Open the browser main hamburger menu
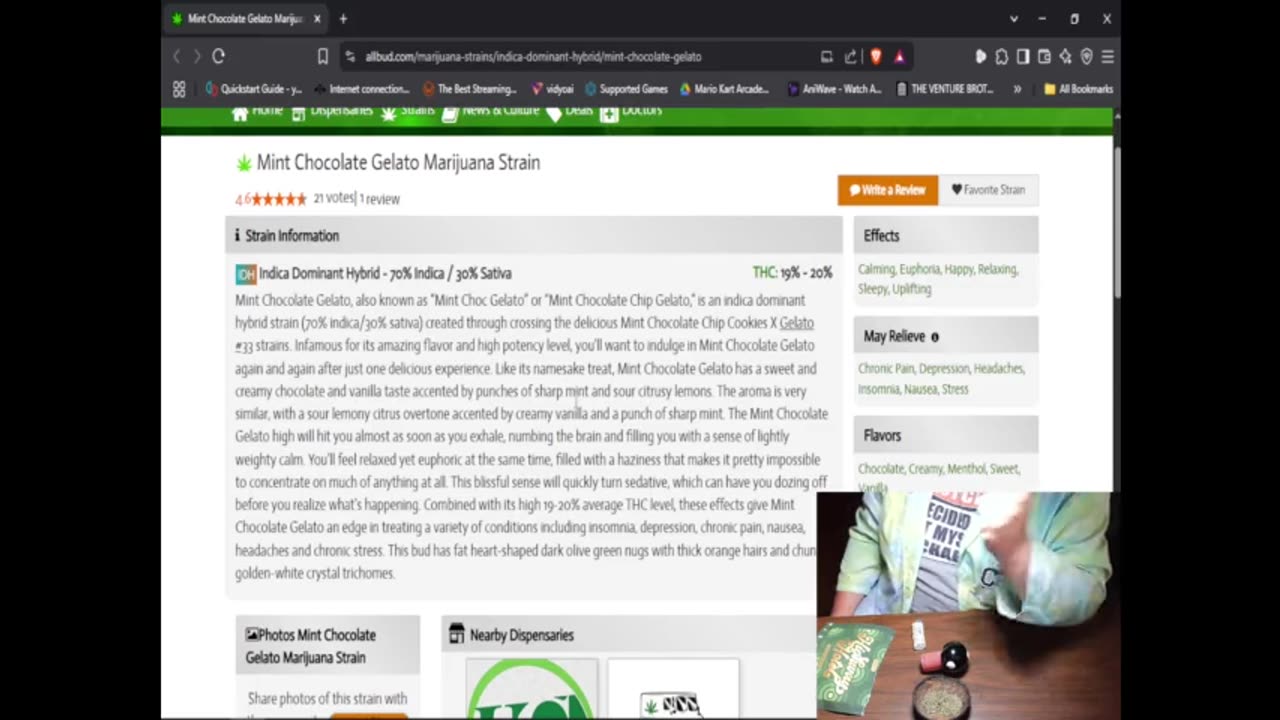Viewport: 1280px width, 720px height. pyautogui.click(x=1107, y=57)
